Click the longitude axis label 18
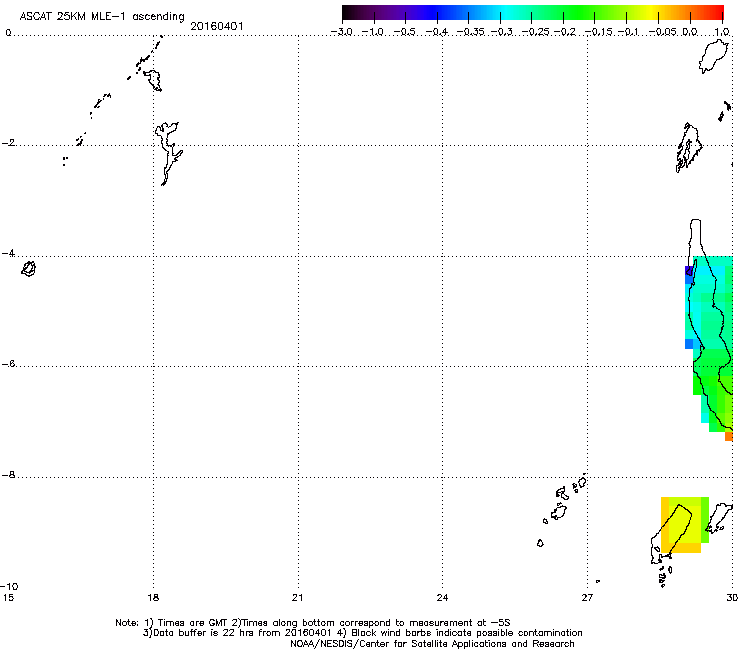 tap(153, 598)
